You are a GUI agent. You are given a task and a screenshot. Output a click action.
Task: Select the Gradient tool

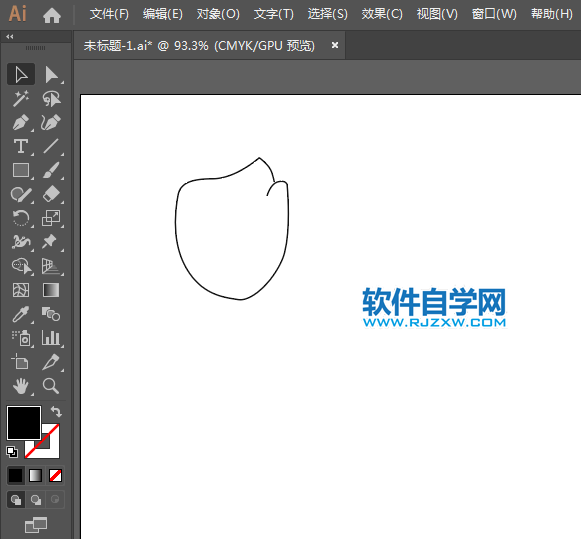pos(51,290)
